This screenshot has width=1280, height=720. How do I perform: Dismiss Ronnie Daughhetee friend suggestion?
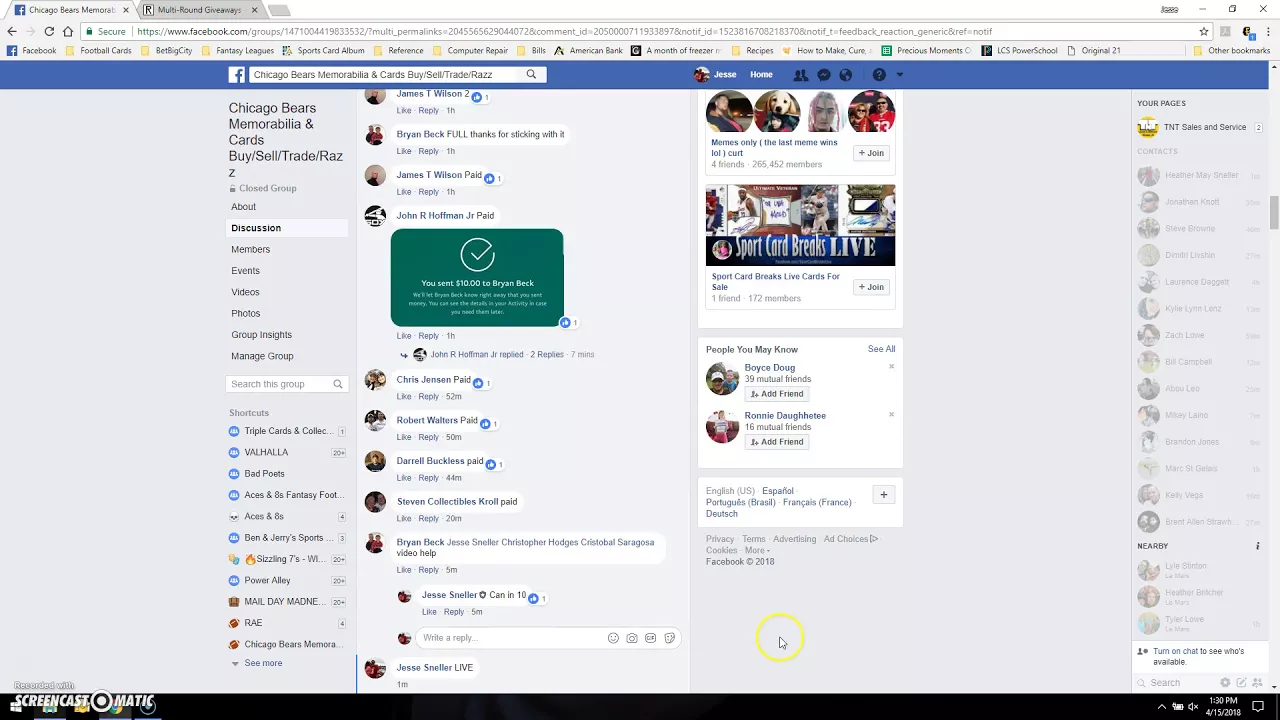tap(891, 414)
